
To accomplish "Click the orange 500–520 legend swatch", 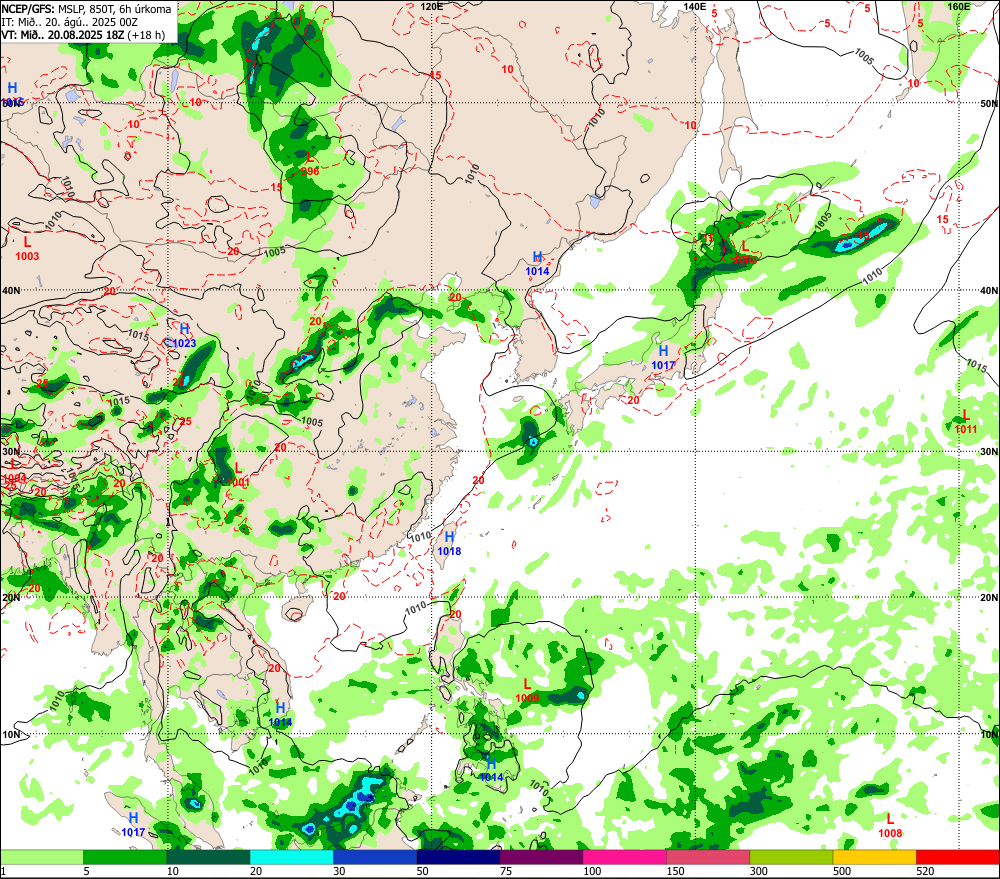I will [875, 857].
